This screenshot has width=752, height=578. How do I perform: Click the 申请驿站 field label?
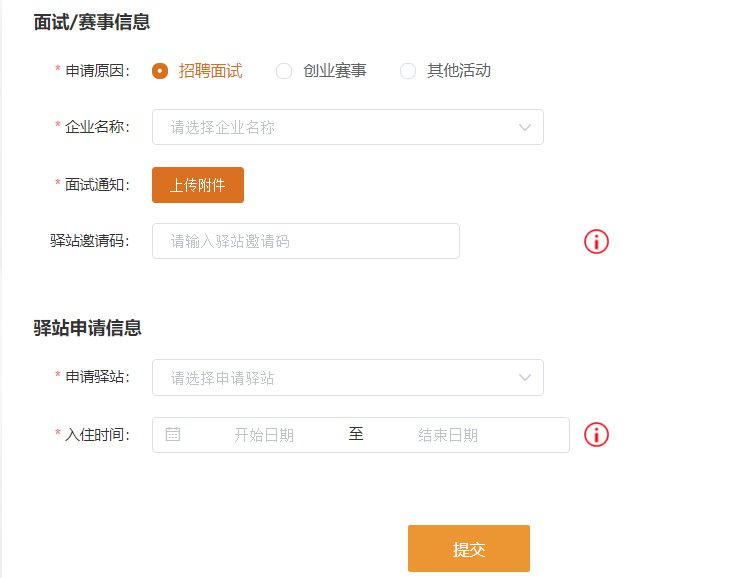point(97,377)
